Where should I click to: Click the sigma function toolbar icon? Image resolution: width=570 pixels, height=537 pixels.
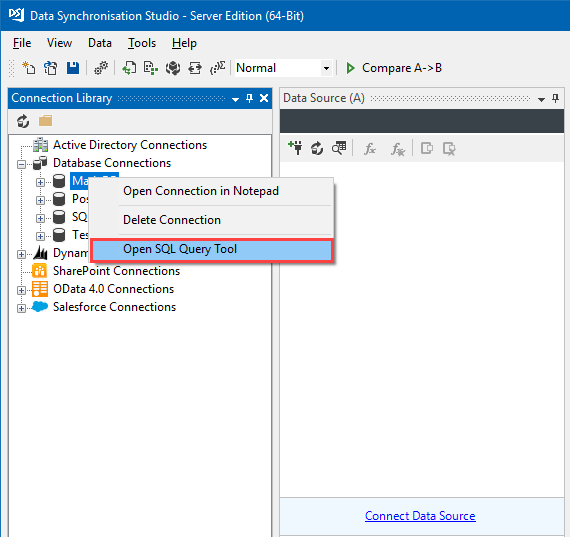(x=218, y=68)
